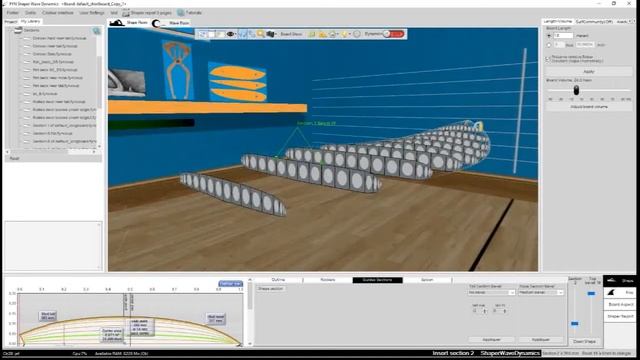Open the Top Section Bevel dropdown
The image size is (640, 360).
491,293
